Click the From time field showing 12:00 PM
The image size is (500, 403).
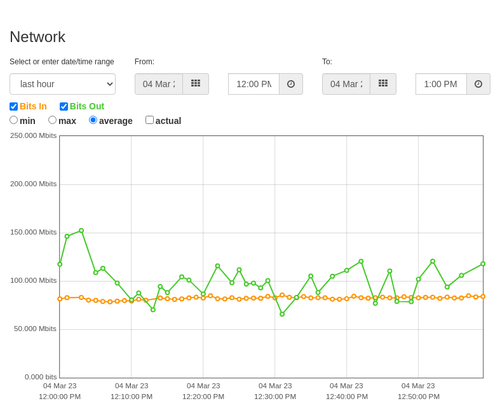[254, 84]
